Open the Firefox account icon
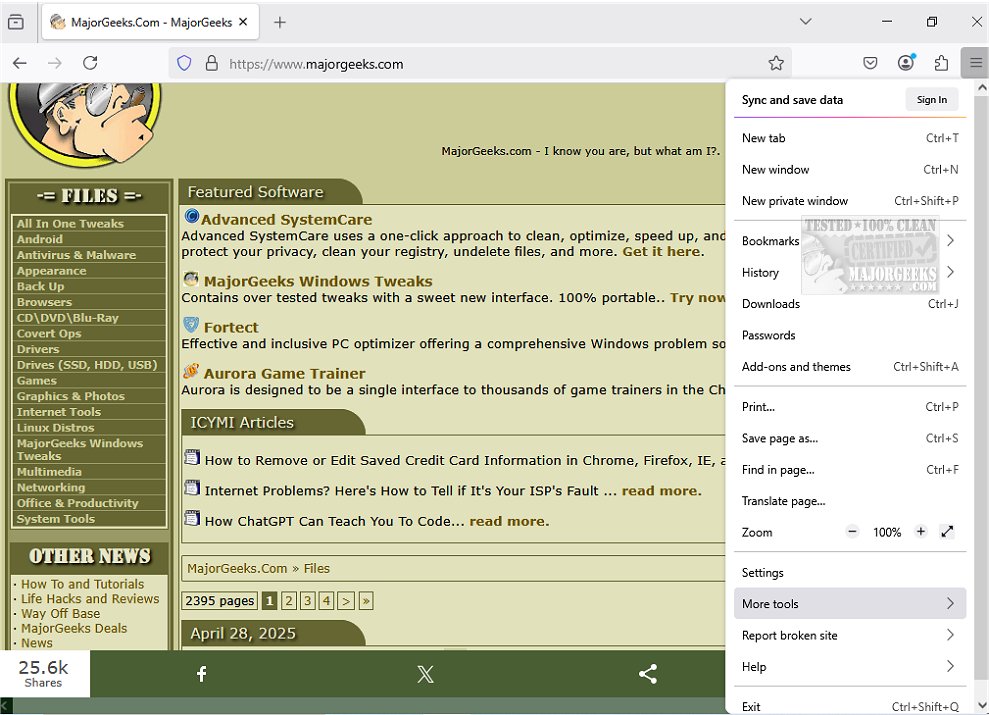This screenshot has width=989, height=715. [x=906, y=63]
